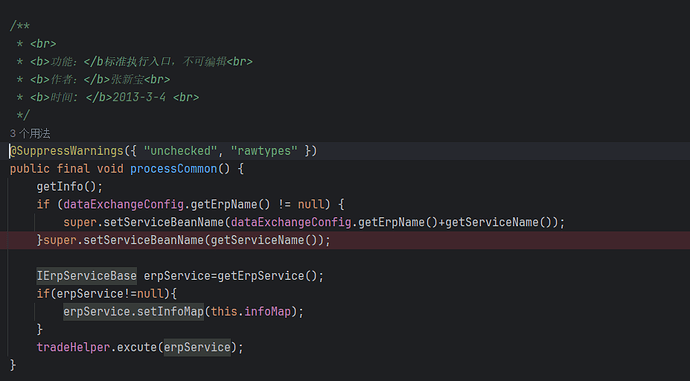Viewport: 690px width, 381px height.
Task: Click the processCommon method name
Action: coord(173,169)
